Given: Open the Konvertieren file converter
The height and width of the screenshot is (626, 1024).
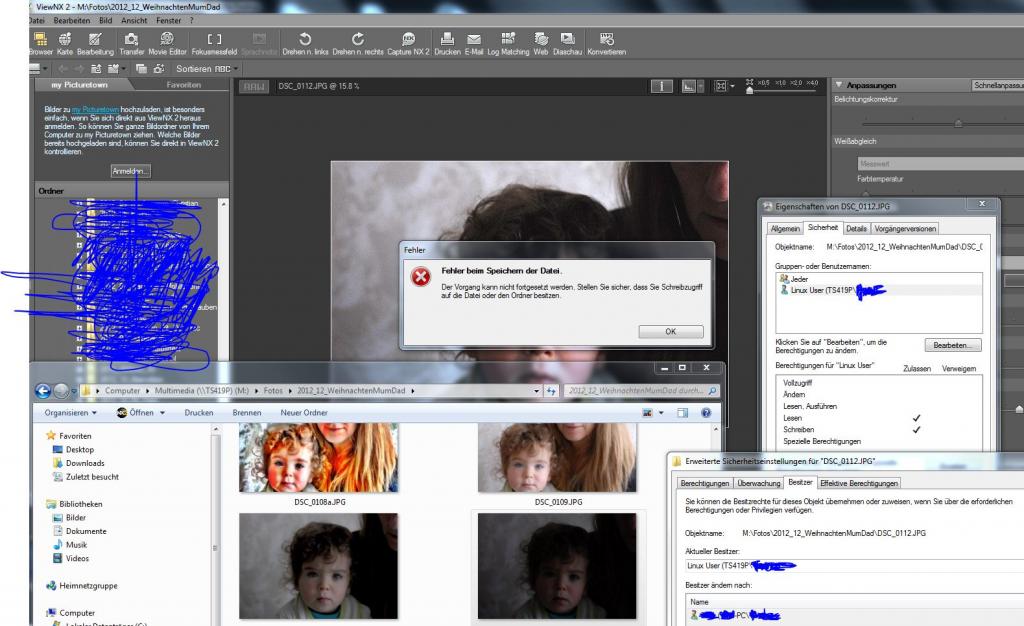Looking at the screenshot, I should pos(607,43).
